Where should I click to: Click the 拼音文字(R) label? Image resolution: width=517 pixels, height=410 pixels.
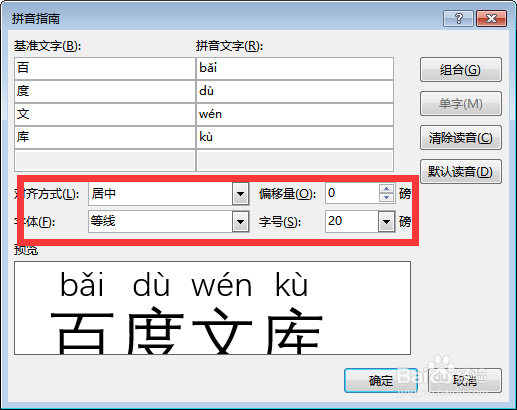(x=229, y=46)
